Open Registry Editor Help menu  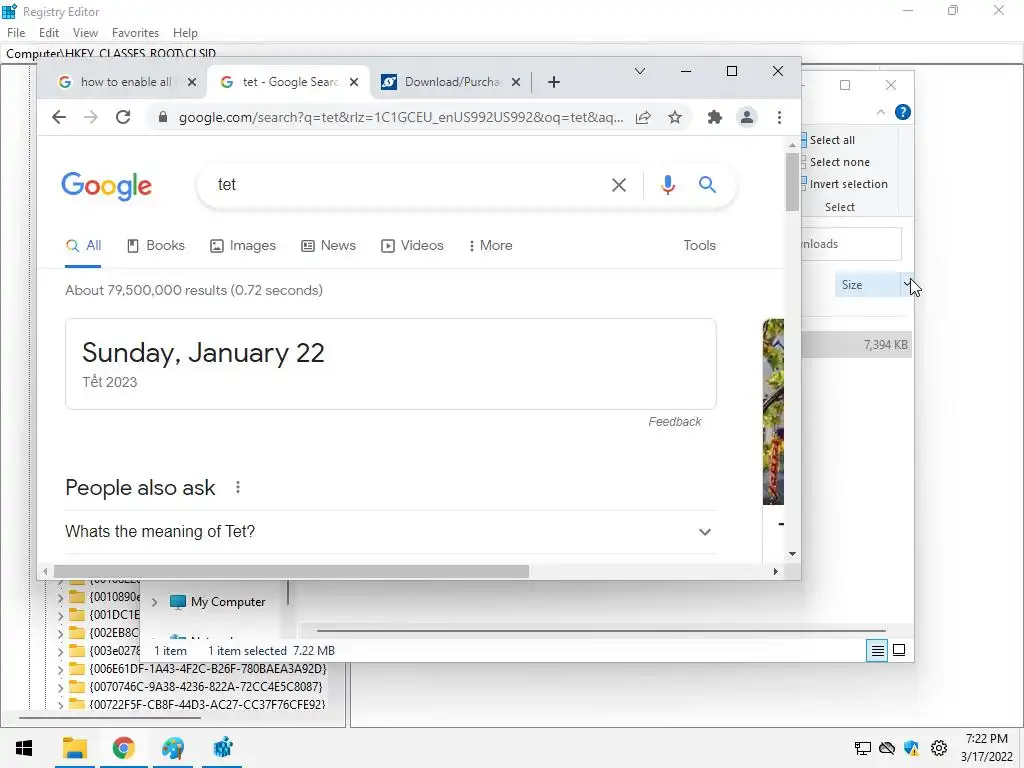185,33
